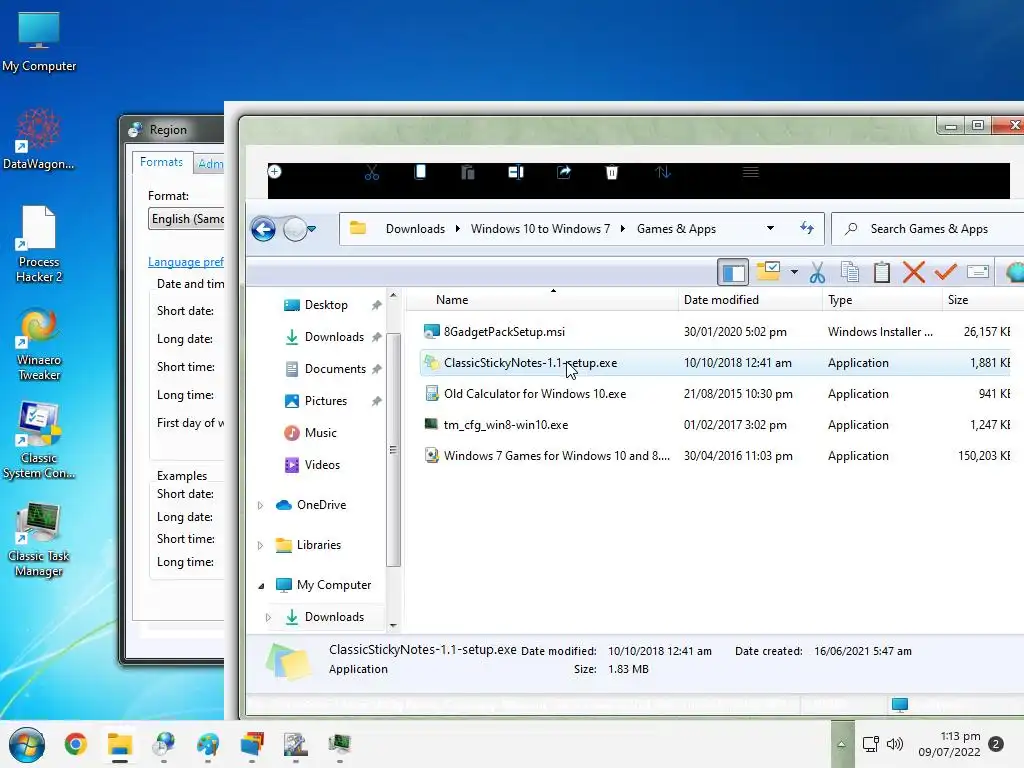Click the Paste icon in the black toolbar
This screenshot has width=1024, height=768.
(x=468, y=172)
